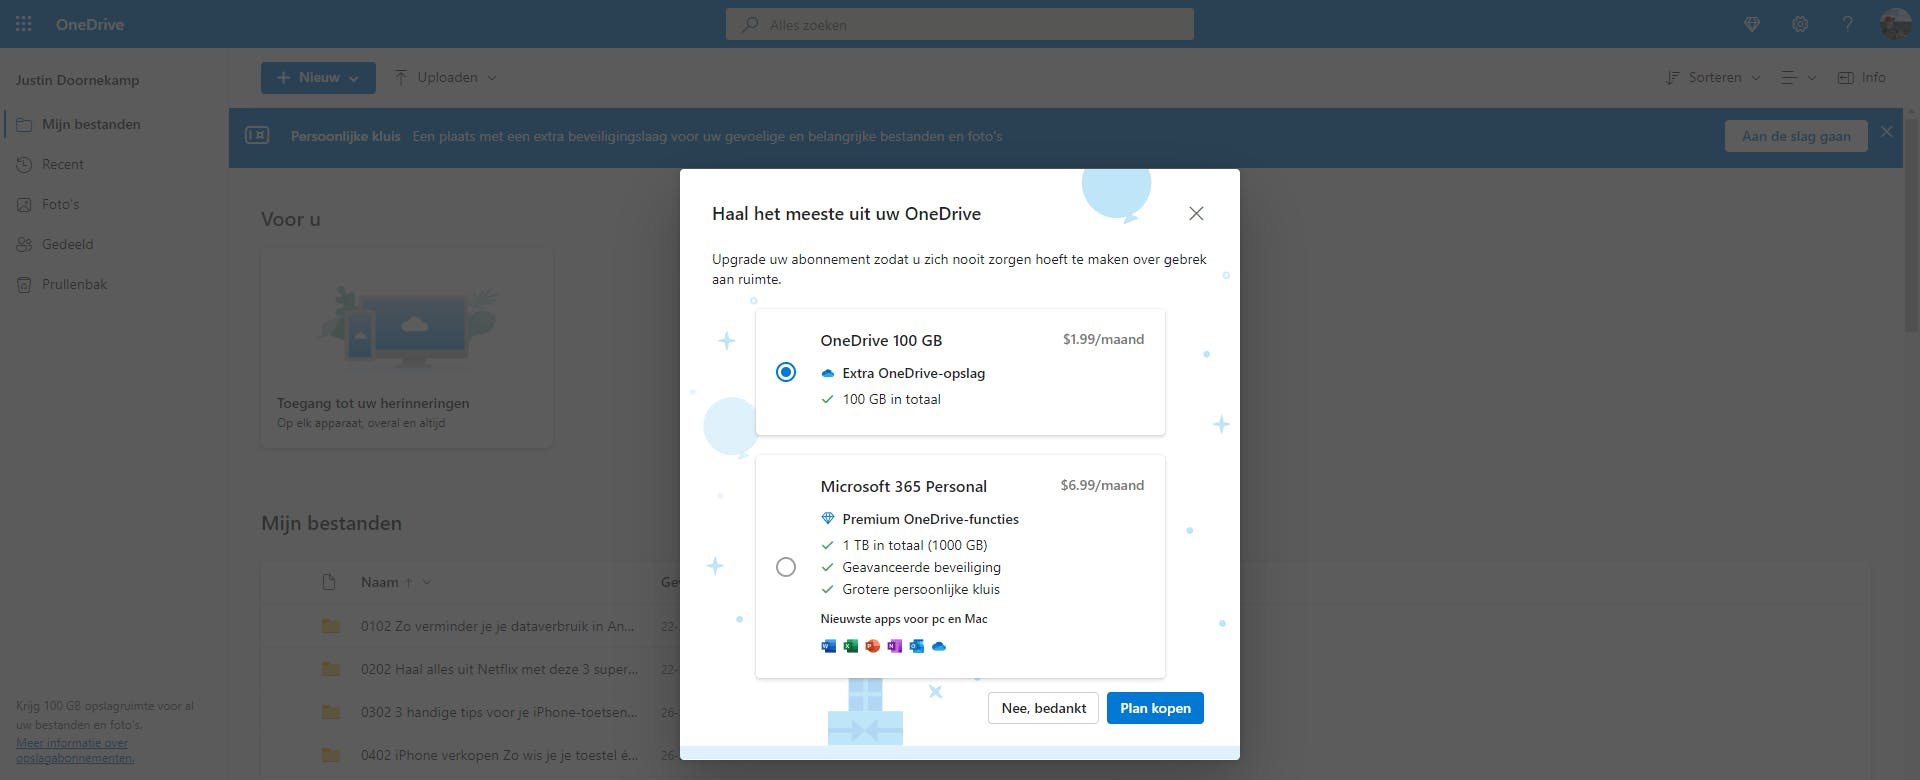
Task: Click the Info pane icon
Action: [x=1846, y=78]
